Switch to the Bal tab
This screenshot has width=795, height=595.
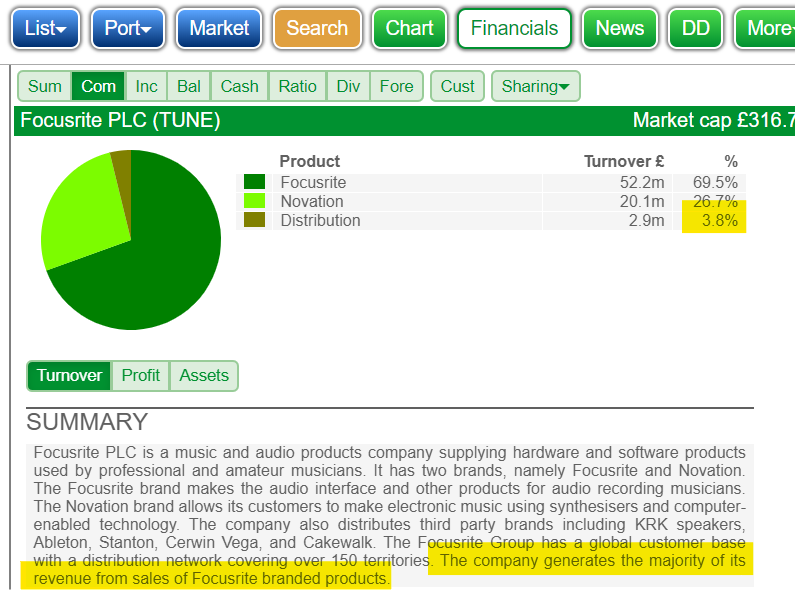[x=189, y=86]
